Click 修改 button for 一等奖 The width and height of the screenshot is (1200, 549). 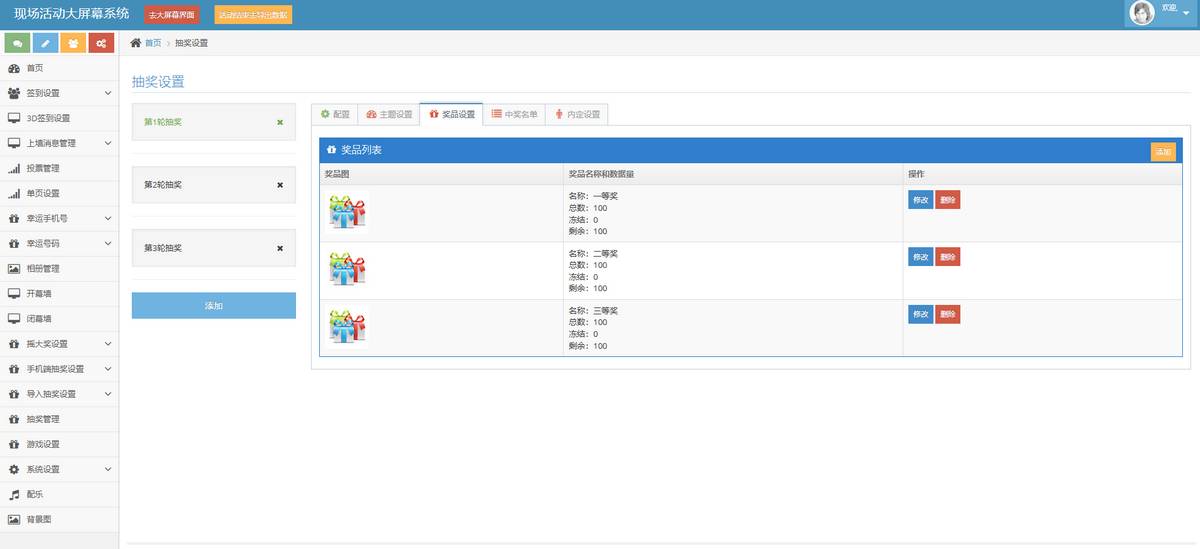[x=920, y=200]
